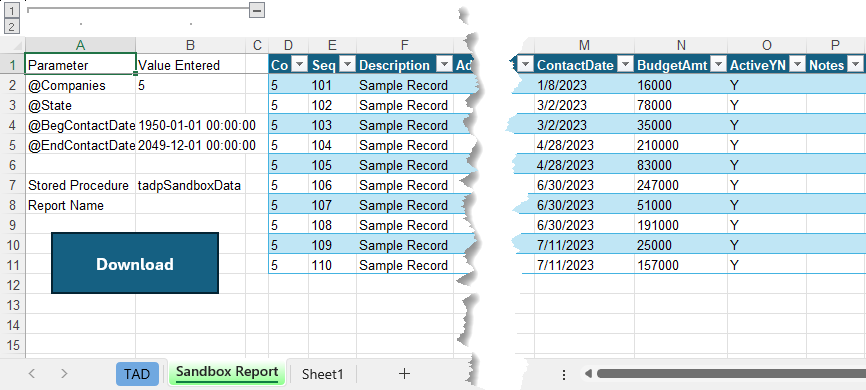Show next sheet tabs with right arrow
Screen dimensions: 866x390
[x=64, y=374]
